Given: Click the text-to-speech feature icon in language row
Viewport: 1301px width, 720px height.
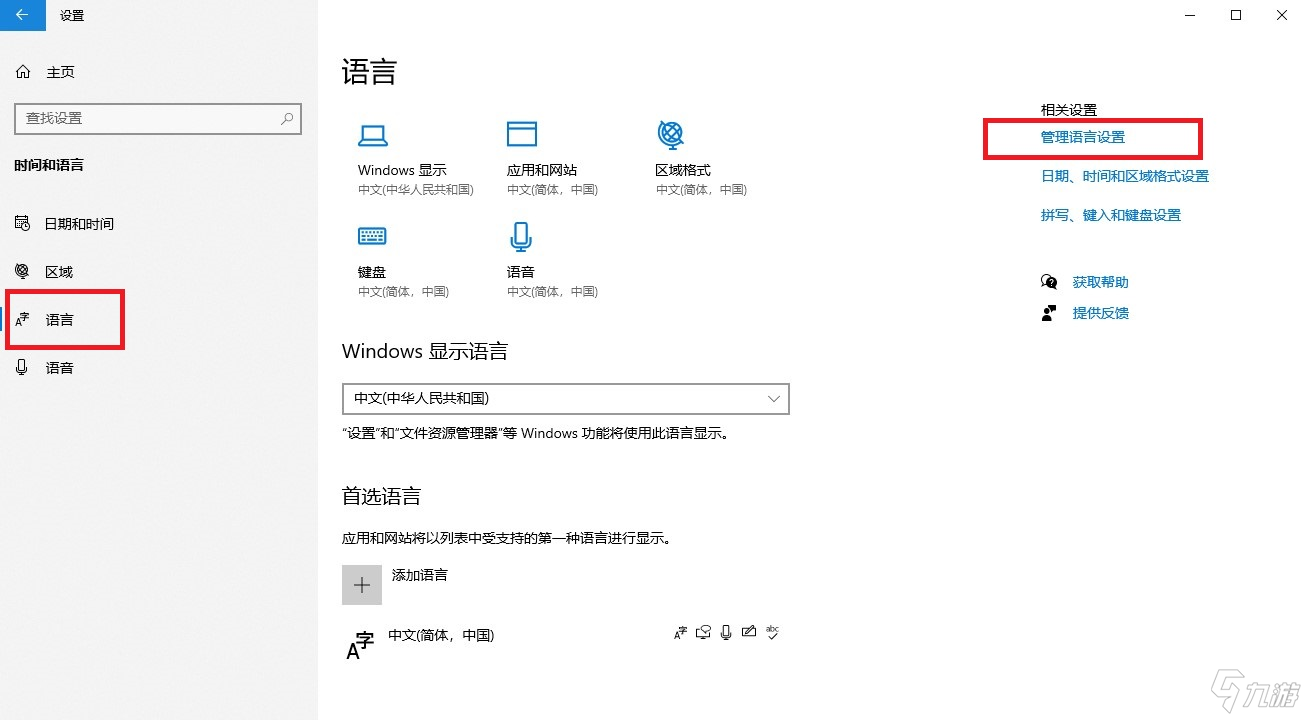Looking at the screenshot, I should tap(704, 632).
